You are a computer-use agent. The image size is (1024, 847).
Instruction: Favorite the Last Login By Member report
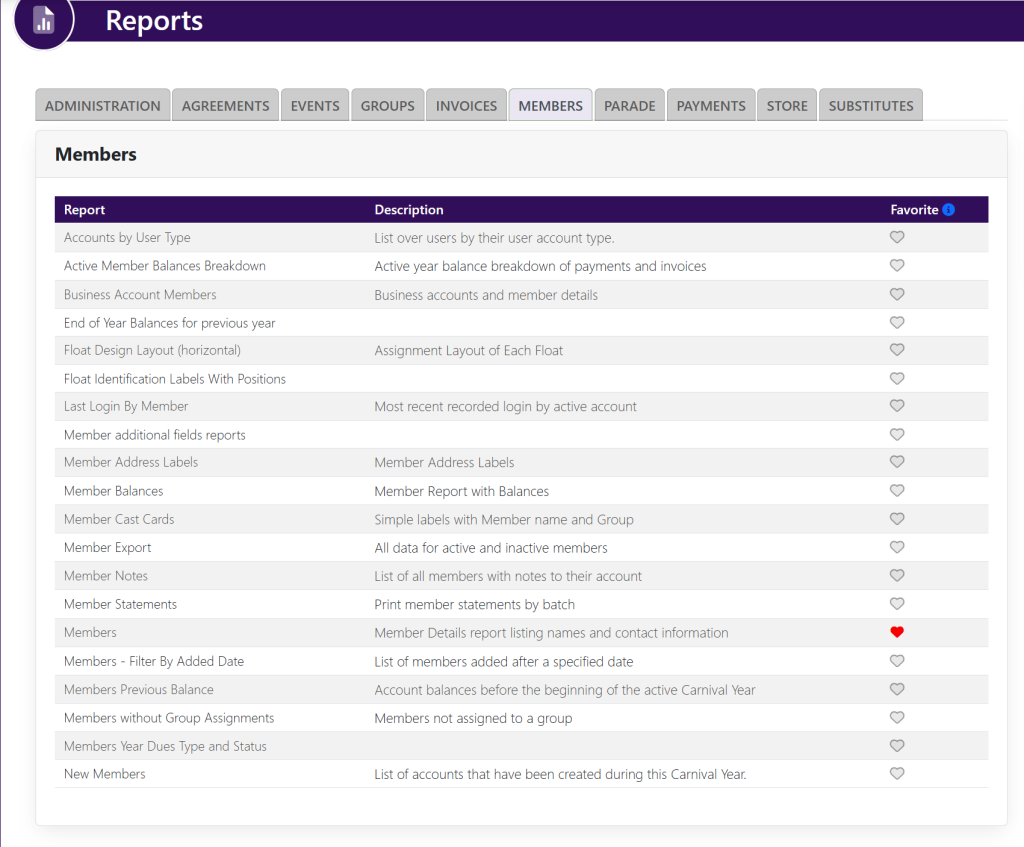897,406
